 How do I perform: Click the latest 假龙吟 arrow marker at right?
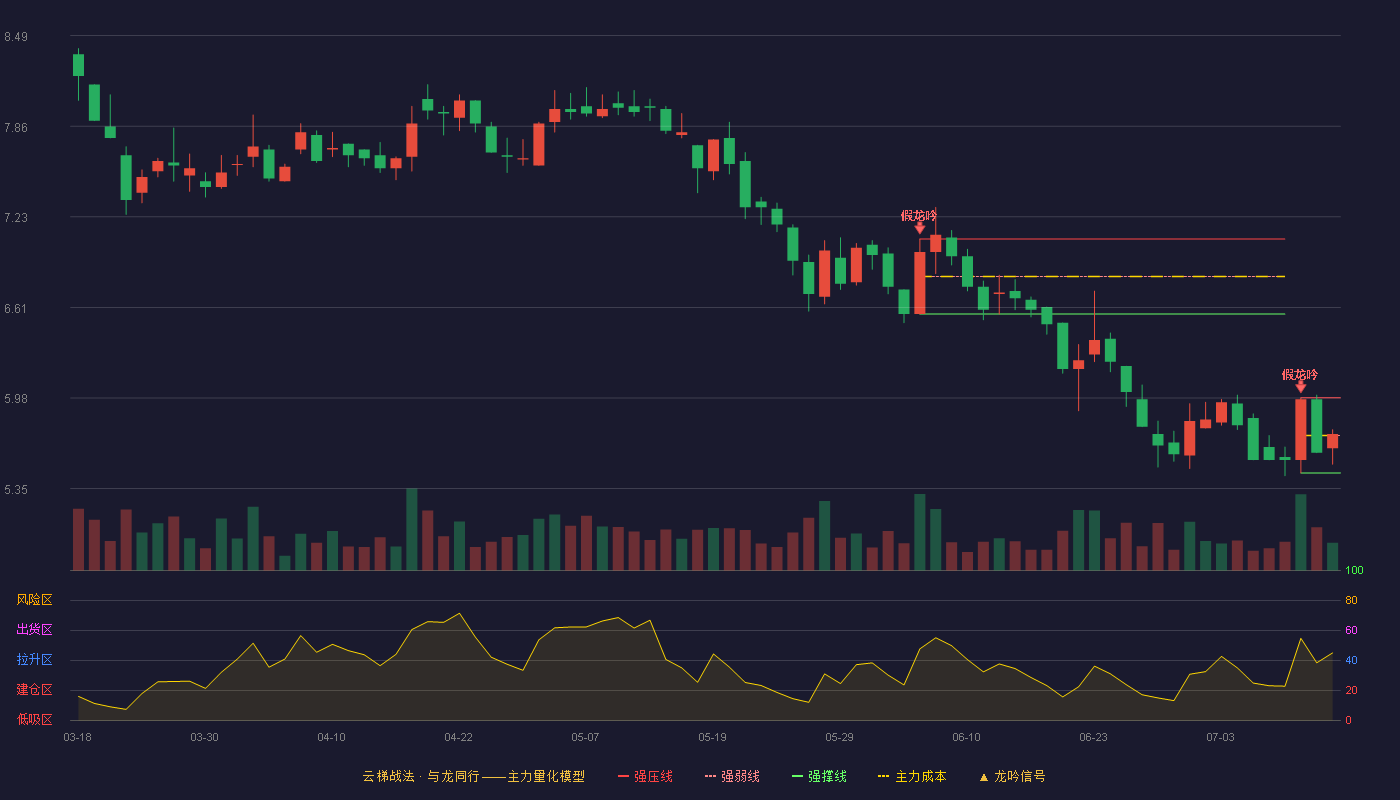[1300, 387]
